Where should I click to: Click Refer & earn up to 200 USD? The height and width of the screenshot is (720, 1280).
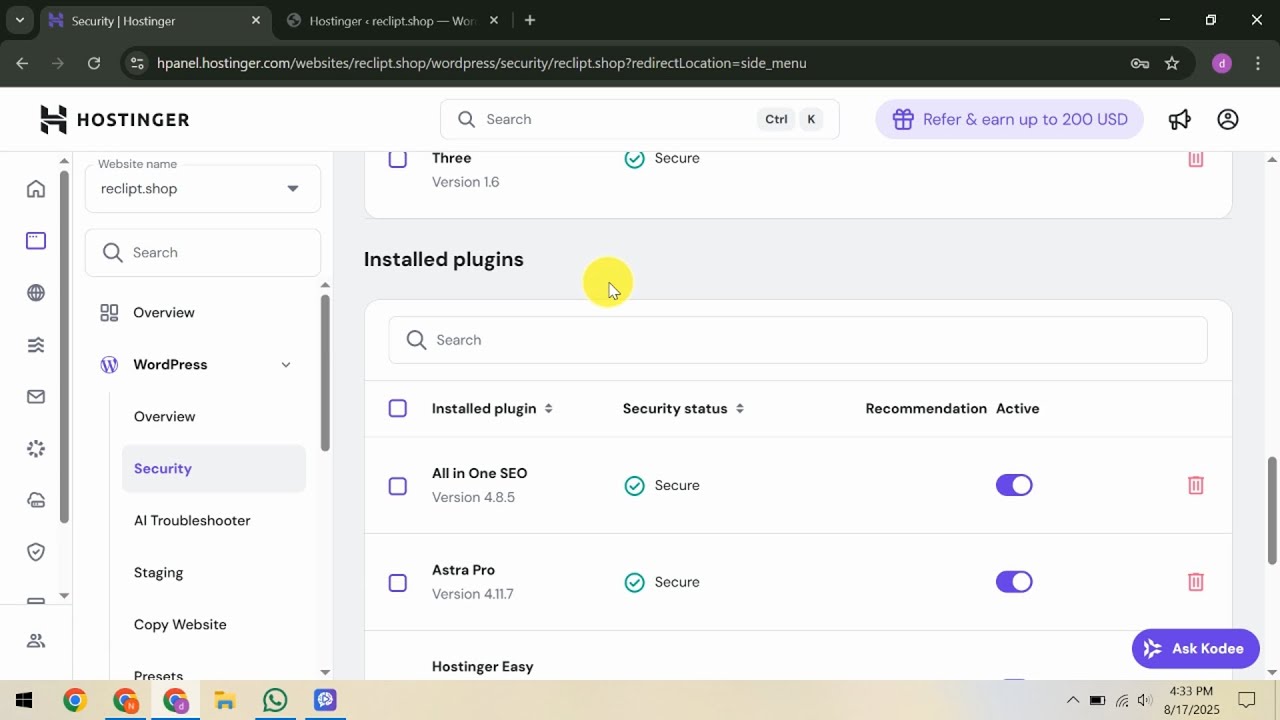1009,120
